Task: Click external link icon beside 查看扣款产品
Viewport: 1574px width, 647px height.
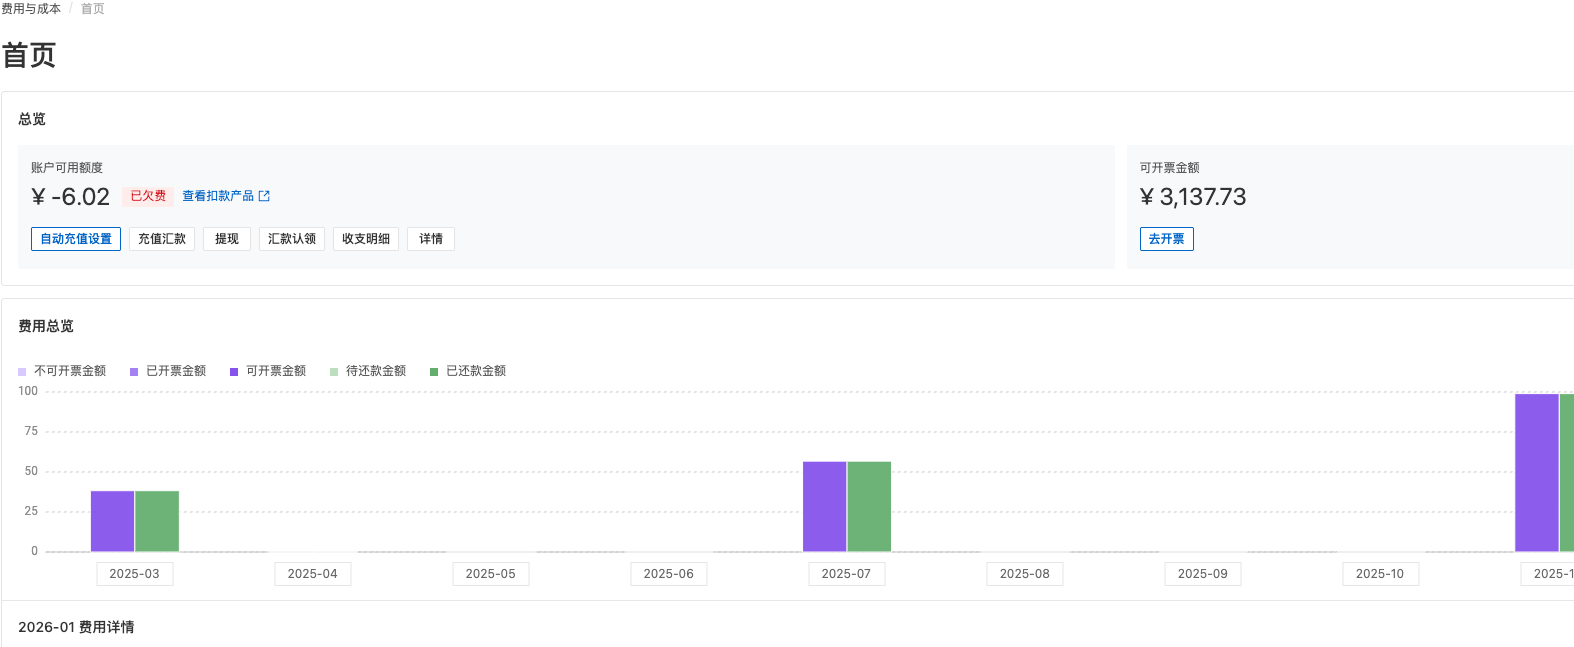Action: pos(264,196)
